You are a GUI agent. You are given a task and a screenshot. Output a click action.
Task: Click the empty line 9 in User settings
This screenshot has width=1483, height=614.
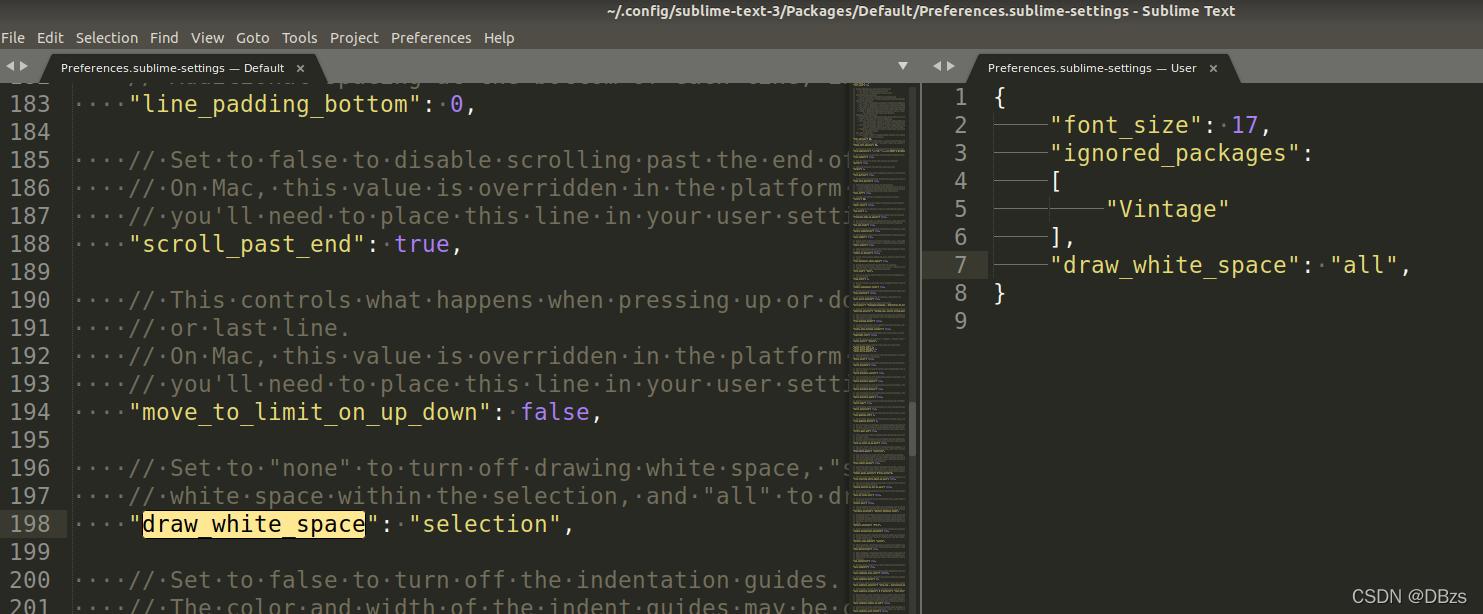pos(1235,321)
